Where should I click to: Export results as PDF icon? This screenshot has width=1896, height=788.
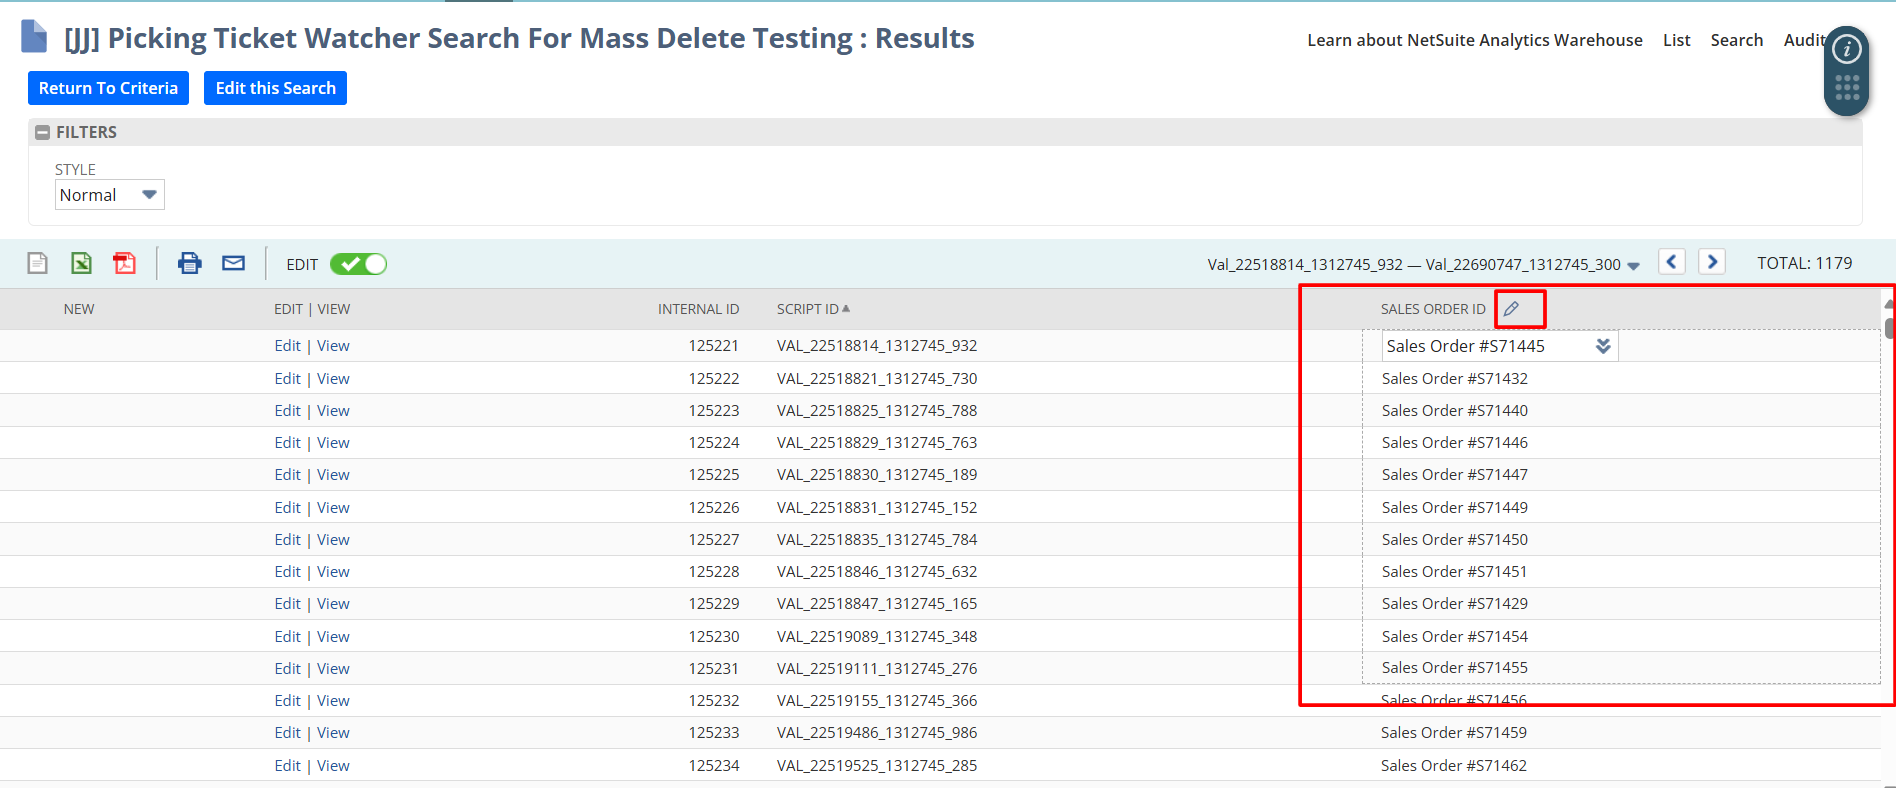[124, 263]
